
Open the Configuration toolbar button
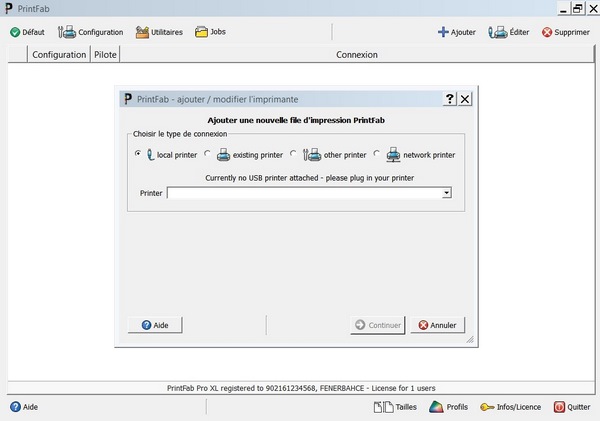tap(91, 32)
